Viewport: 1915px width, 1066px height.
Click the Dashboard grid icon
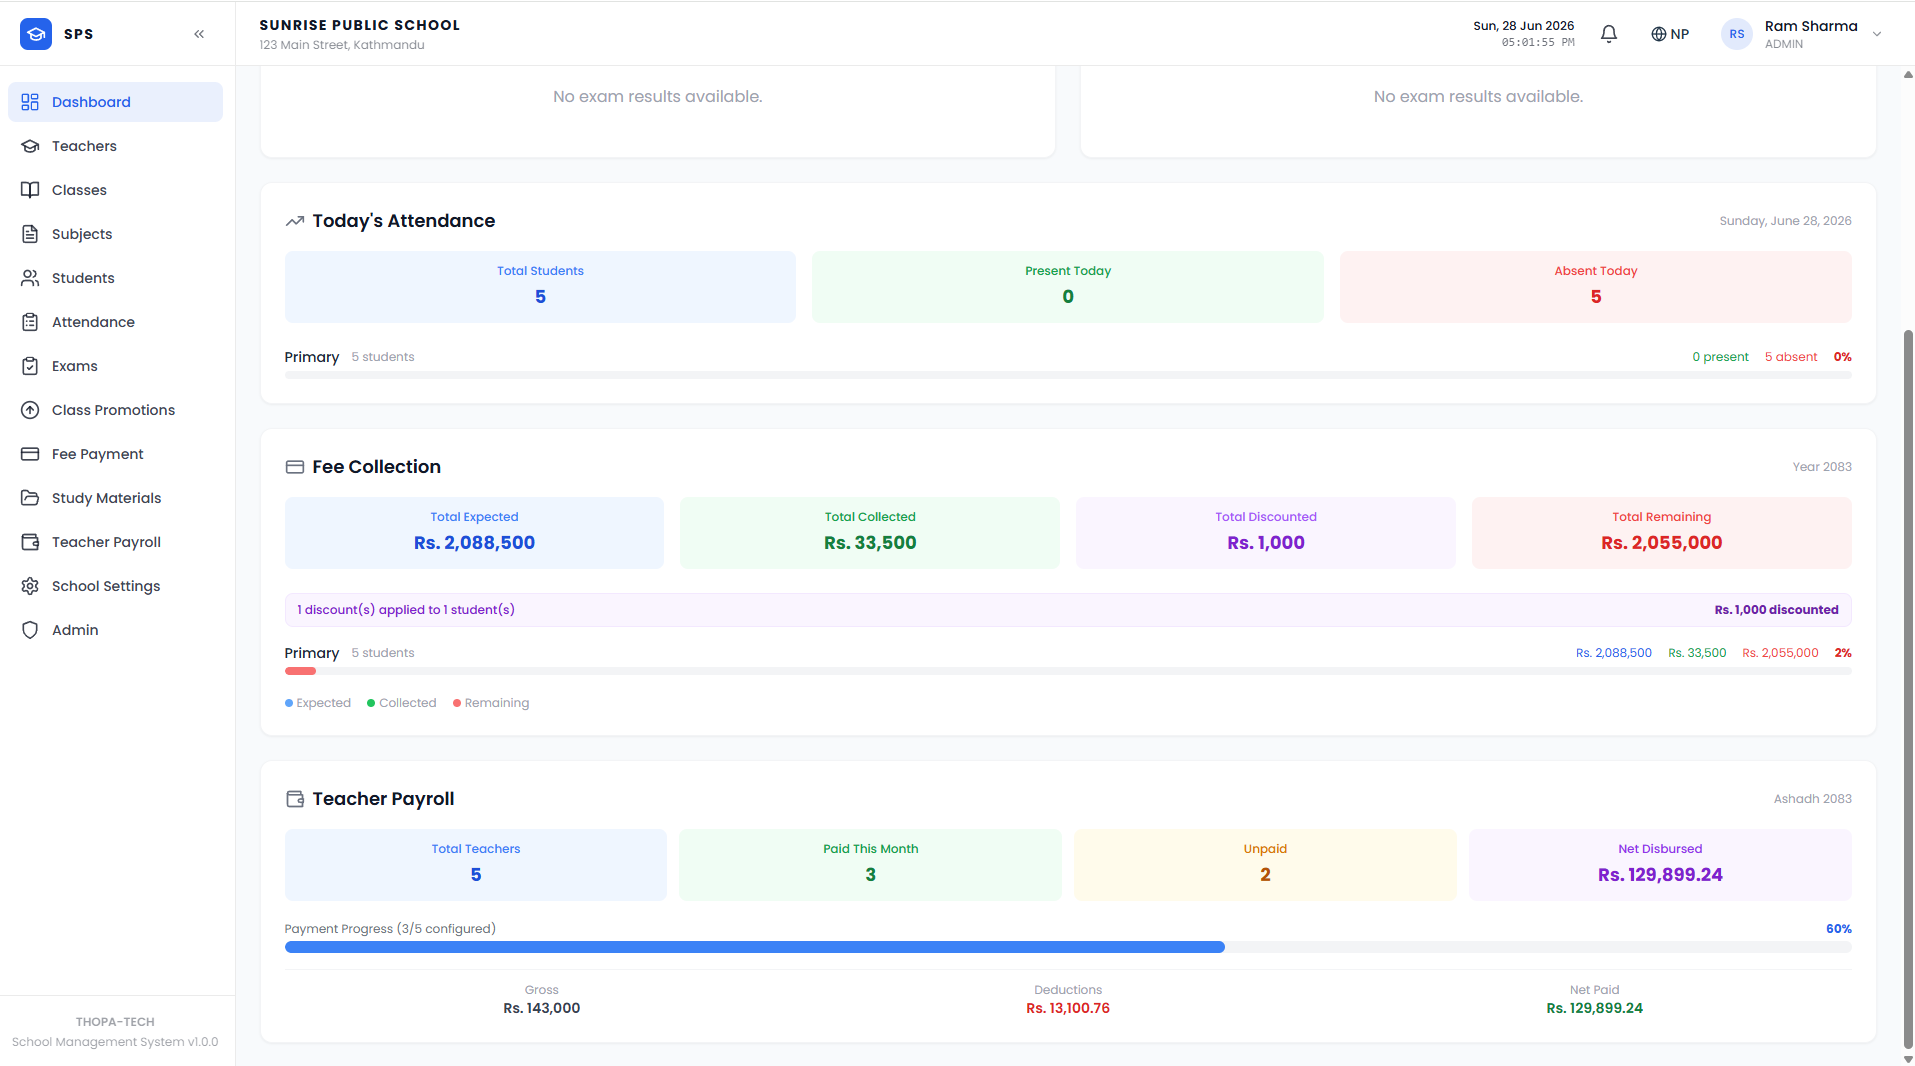pyautogui.click(x=30, y=102)
